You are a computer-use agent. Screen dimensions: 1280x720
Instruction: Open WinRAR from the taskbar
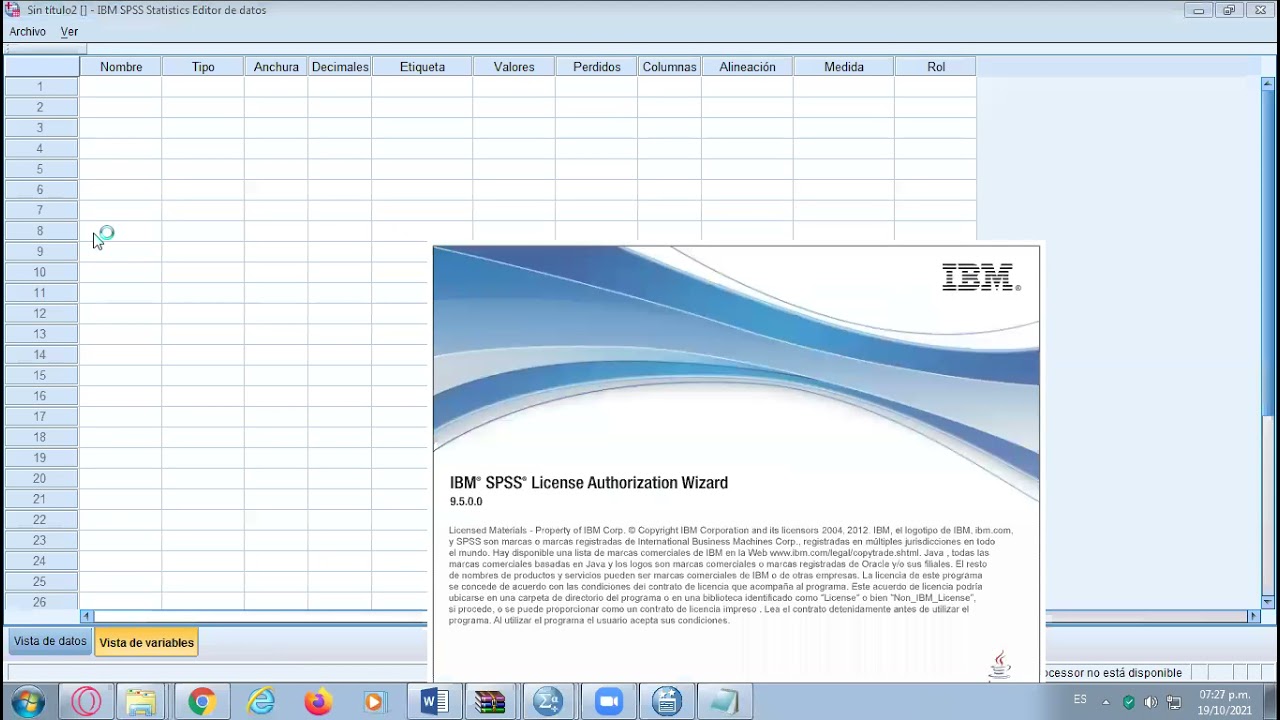tap(490, 702)
